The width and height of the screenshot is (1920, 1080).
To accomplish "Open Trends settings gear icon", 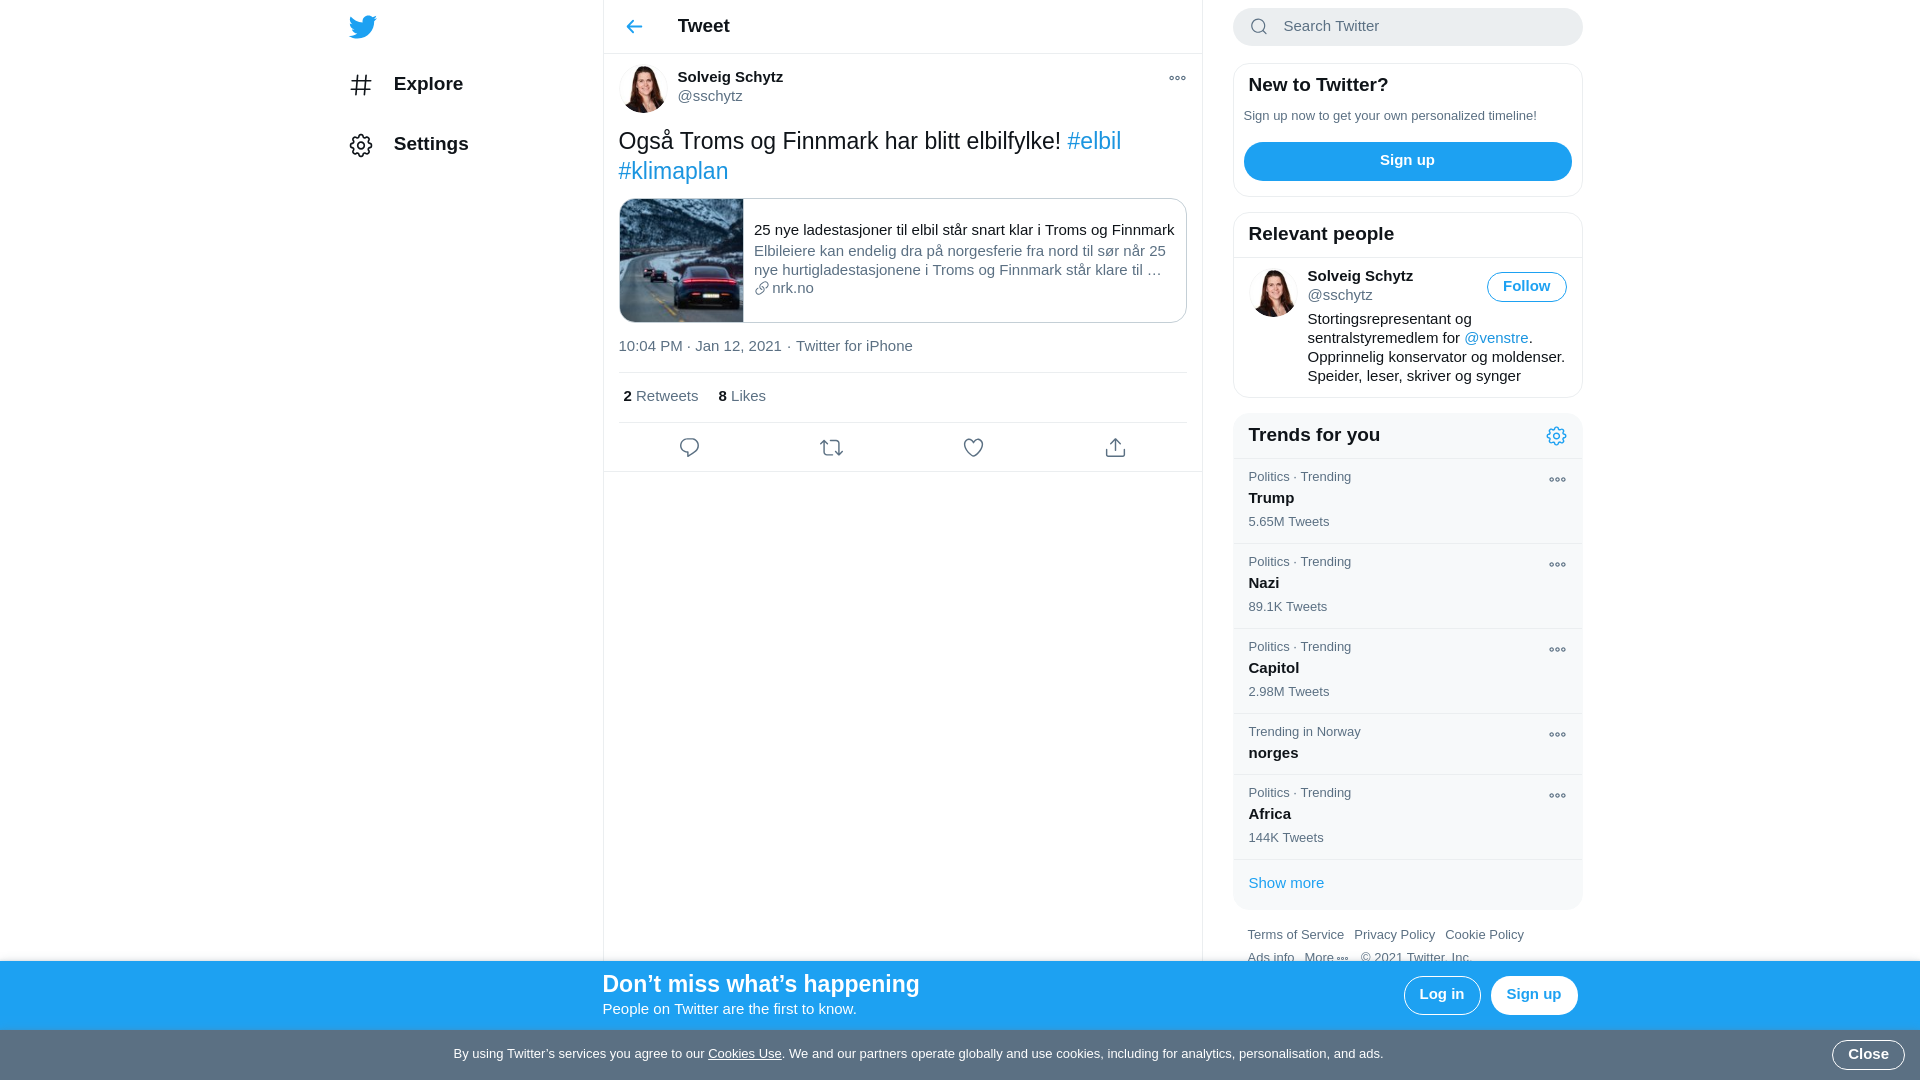I will (x=1556, y=436).
